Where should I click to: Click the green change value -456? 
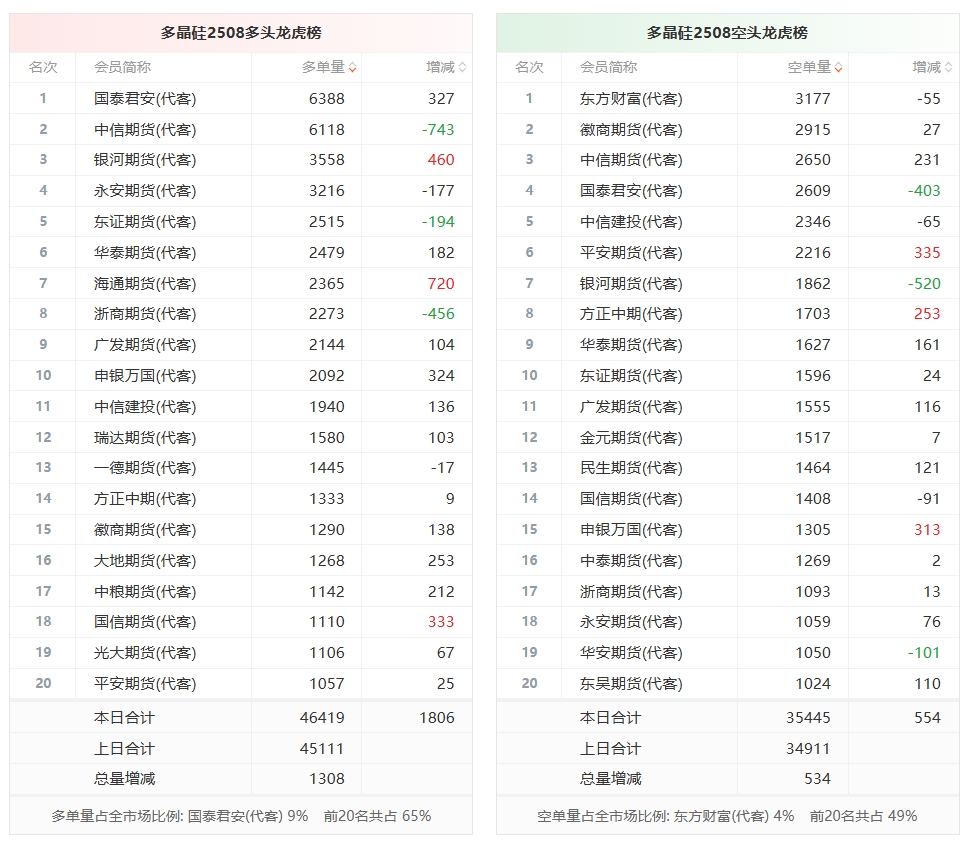tap(438, 314)
